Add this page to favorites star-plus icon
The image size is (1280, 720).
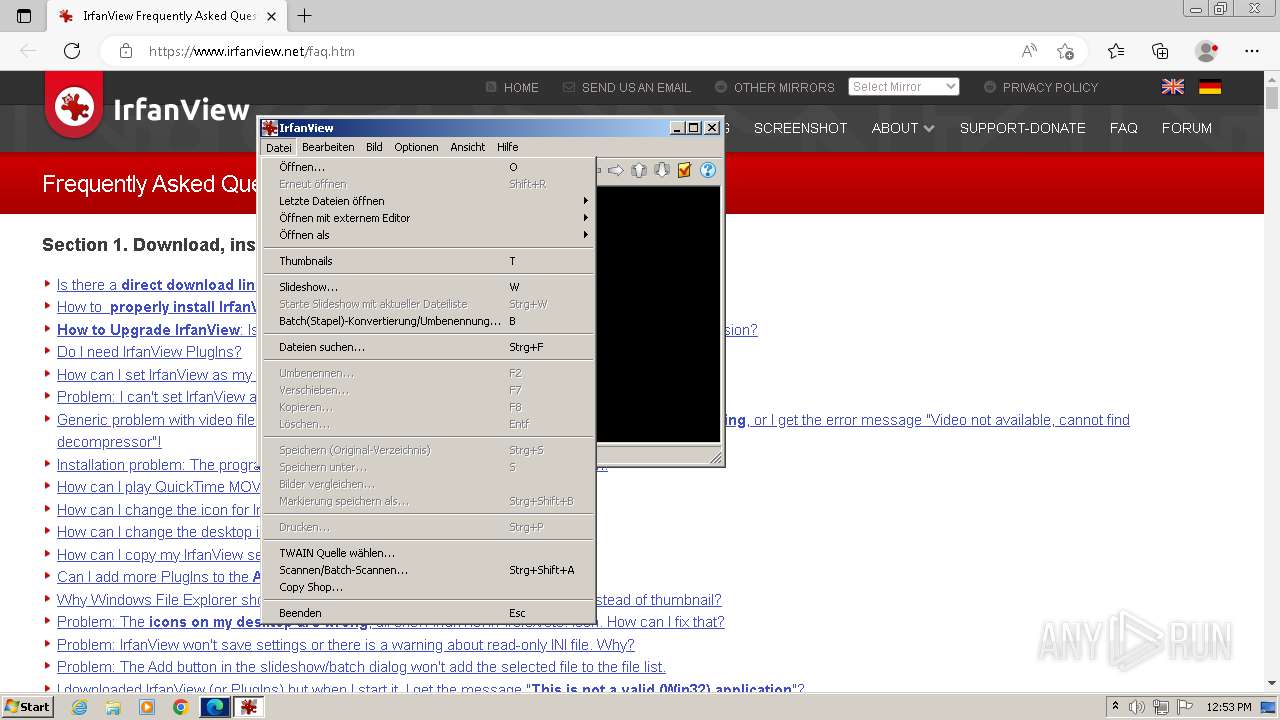click(x=1065, y=51)
